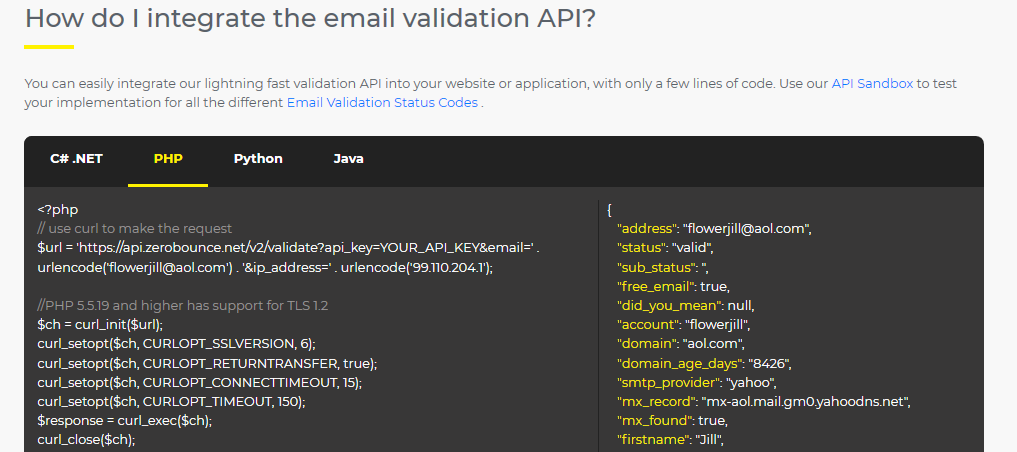Show the Java code example tab
1017x452 pixels.
(x=348, y=159)
